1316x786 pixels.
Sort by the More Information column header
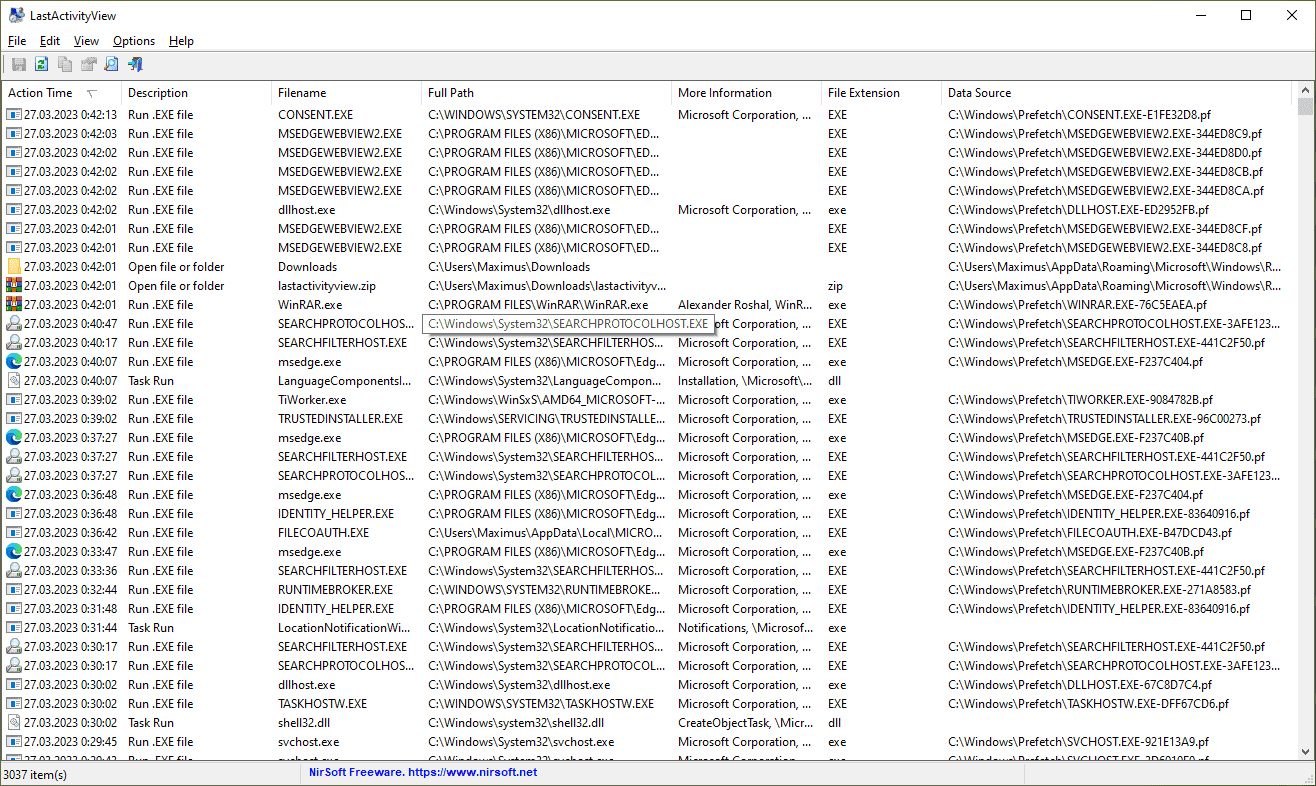tap(747, 93)
